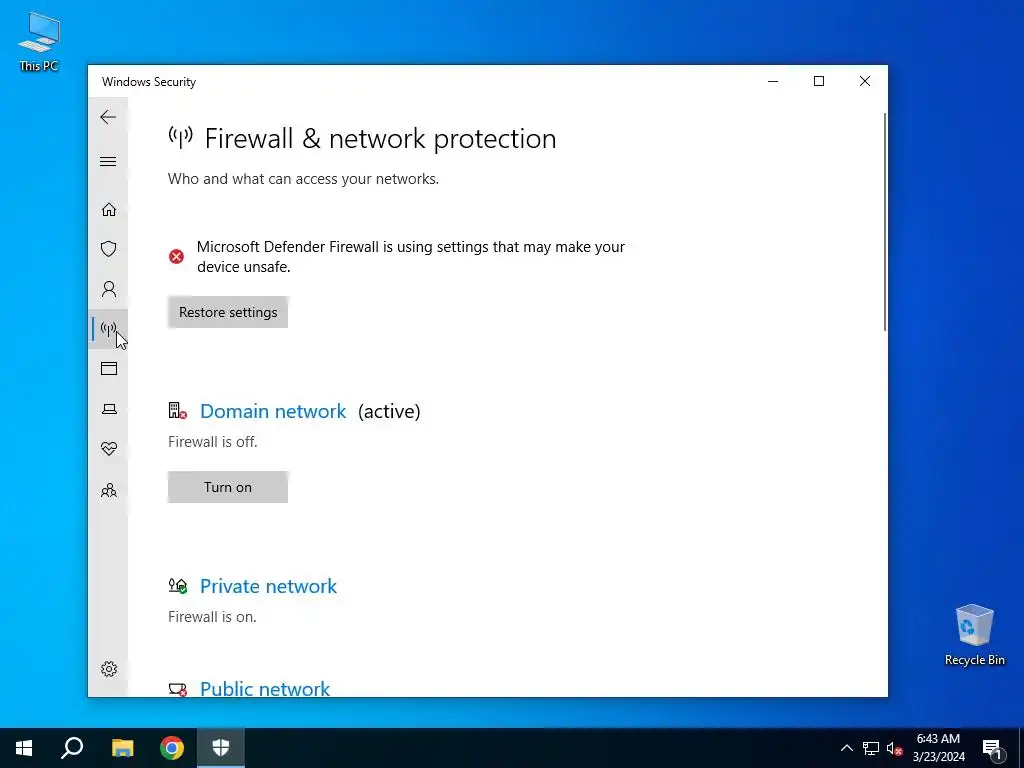The width and height of the screenshot is (1024, 768).
Task: Open Device security laptop icon
Action: pyautogui.click(x=108, y=409)
